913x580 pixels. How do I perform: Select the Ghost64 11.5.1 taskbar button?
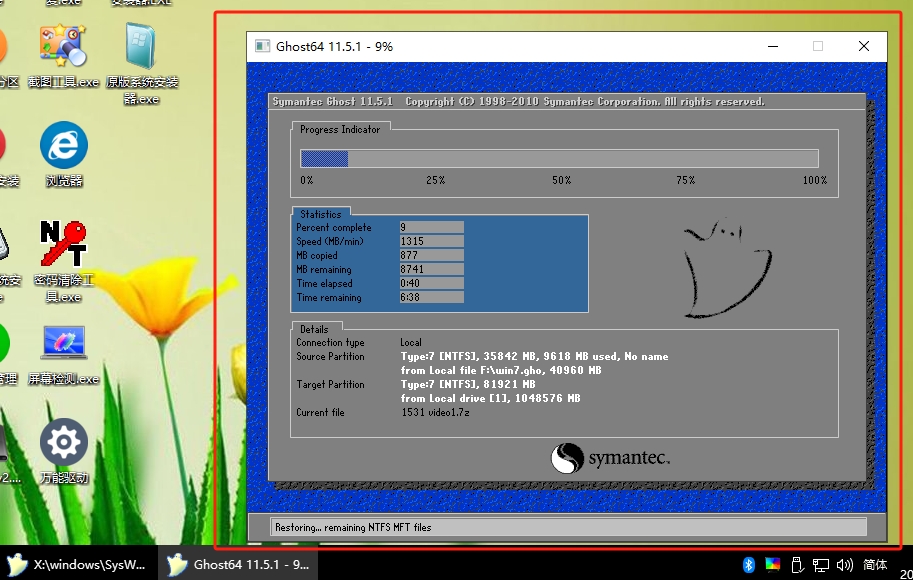click(238, 564)
